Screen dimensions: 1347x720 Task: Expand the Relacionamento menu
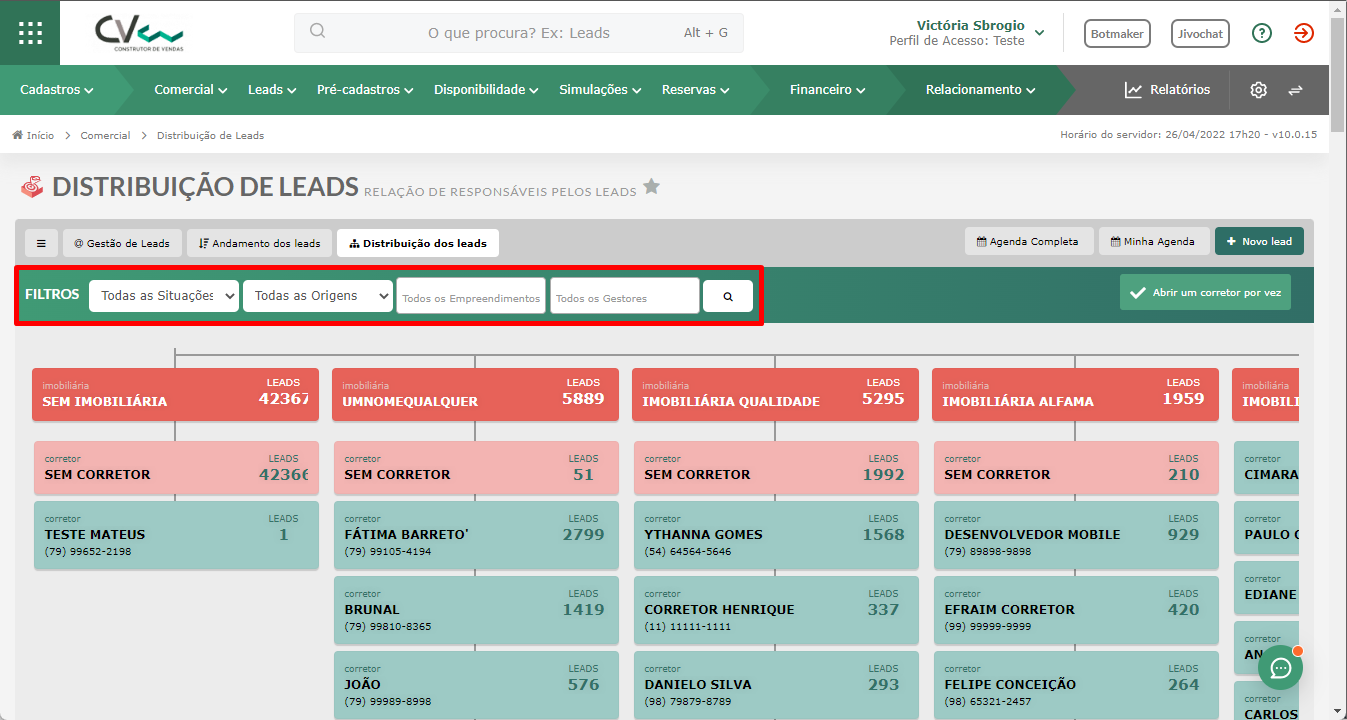(x=980, y=90)
